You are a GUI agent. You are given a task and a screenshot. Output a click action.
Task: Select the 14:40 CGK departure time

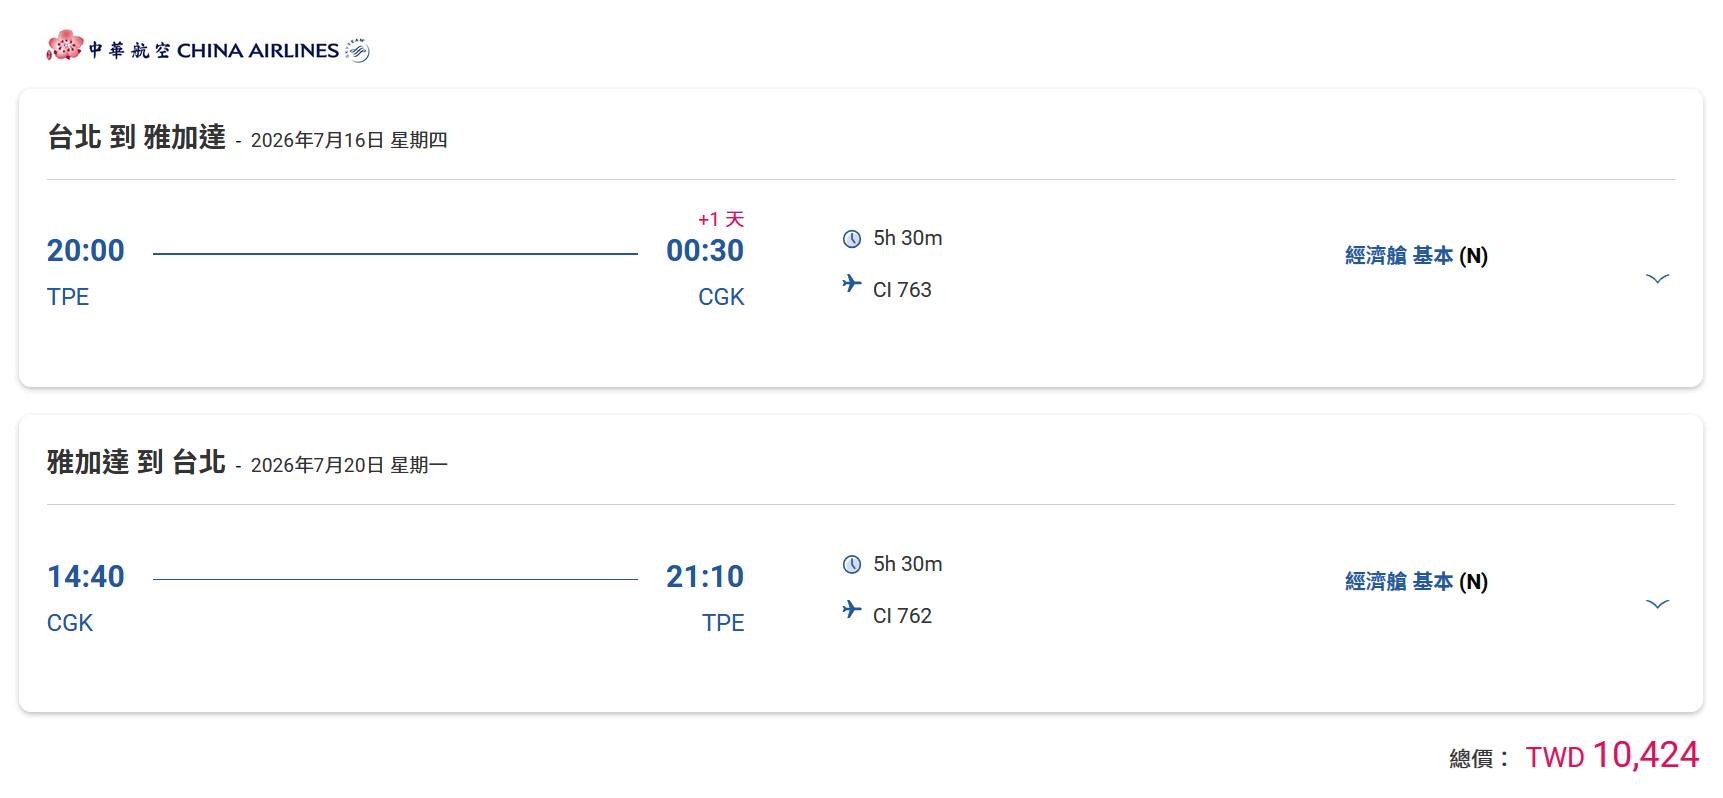[86, 577]
